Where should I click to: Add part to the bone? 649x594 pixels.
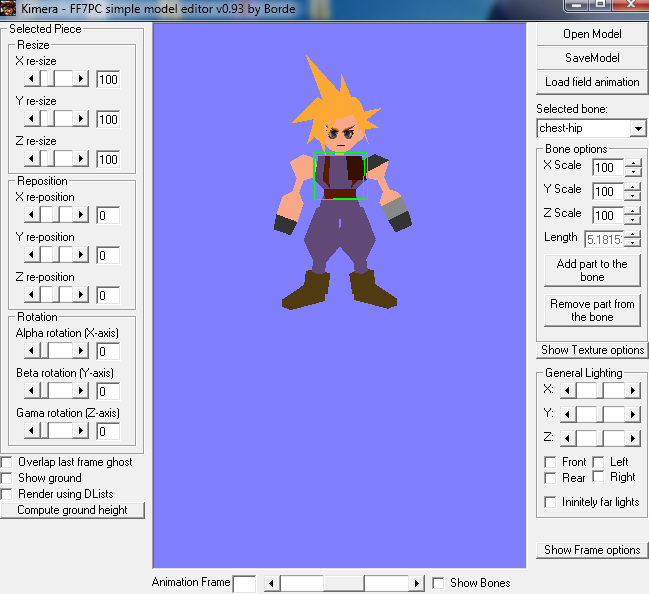pyautogui.click(x=592, y=270)
